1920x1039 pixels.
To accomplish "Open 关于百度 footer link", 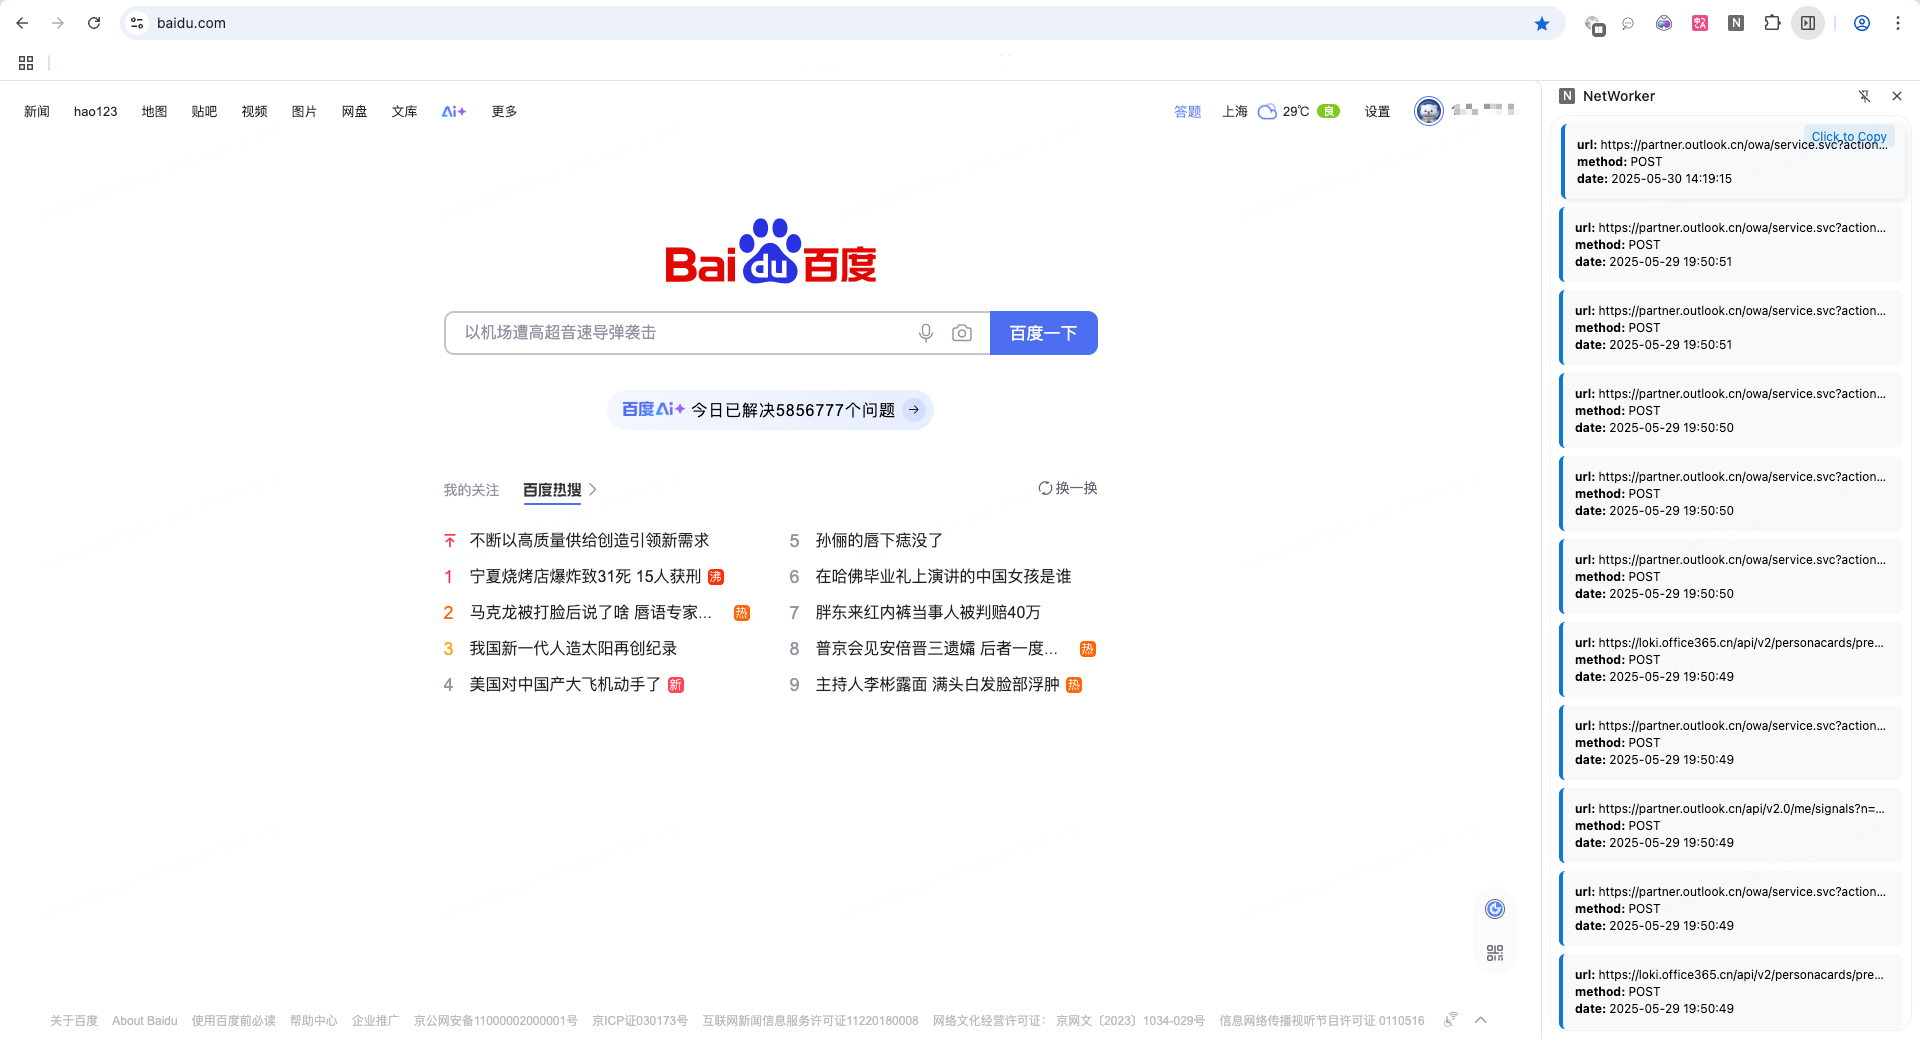I will [x=74, y=1021].
